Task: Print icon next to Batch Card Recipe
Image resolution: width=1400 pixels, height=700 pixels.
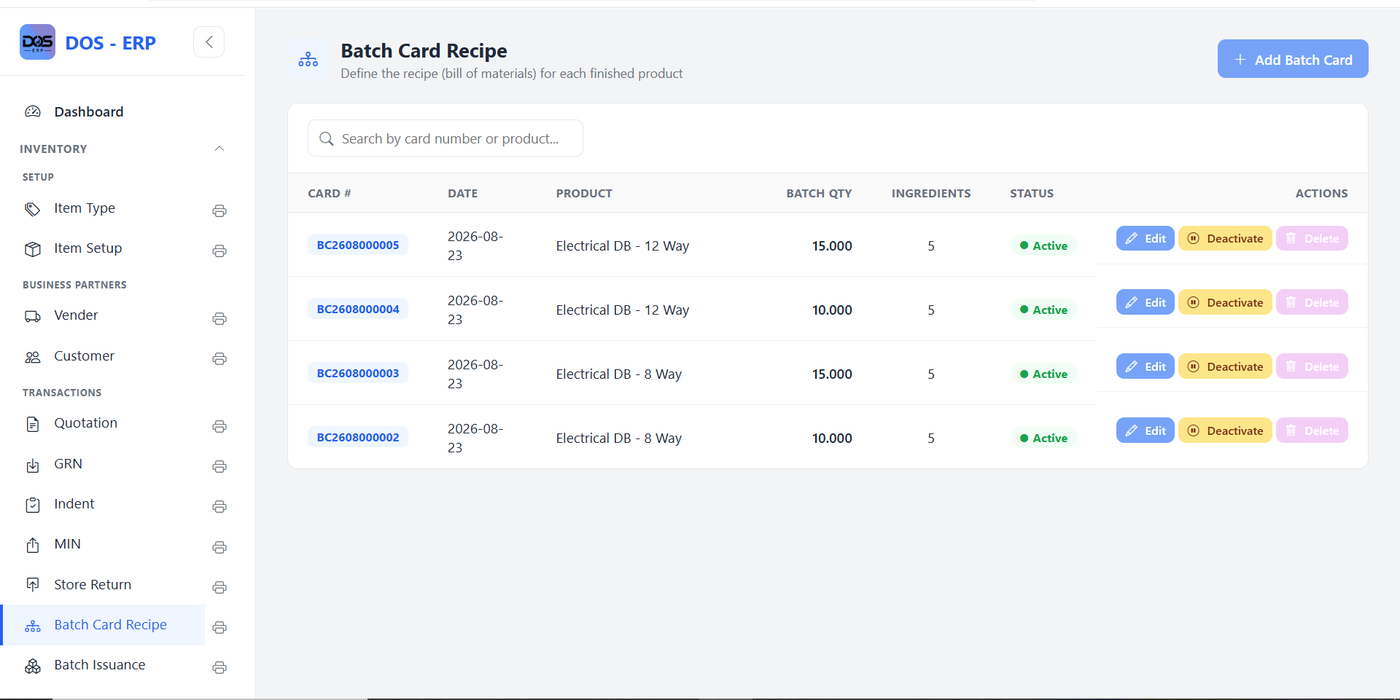Action: point(219,628)
